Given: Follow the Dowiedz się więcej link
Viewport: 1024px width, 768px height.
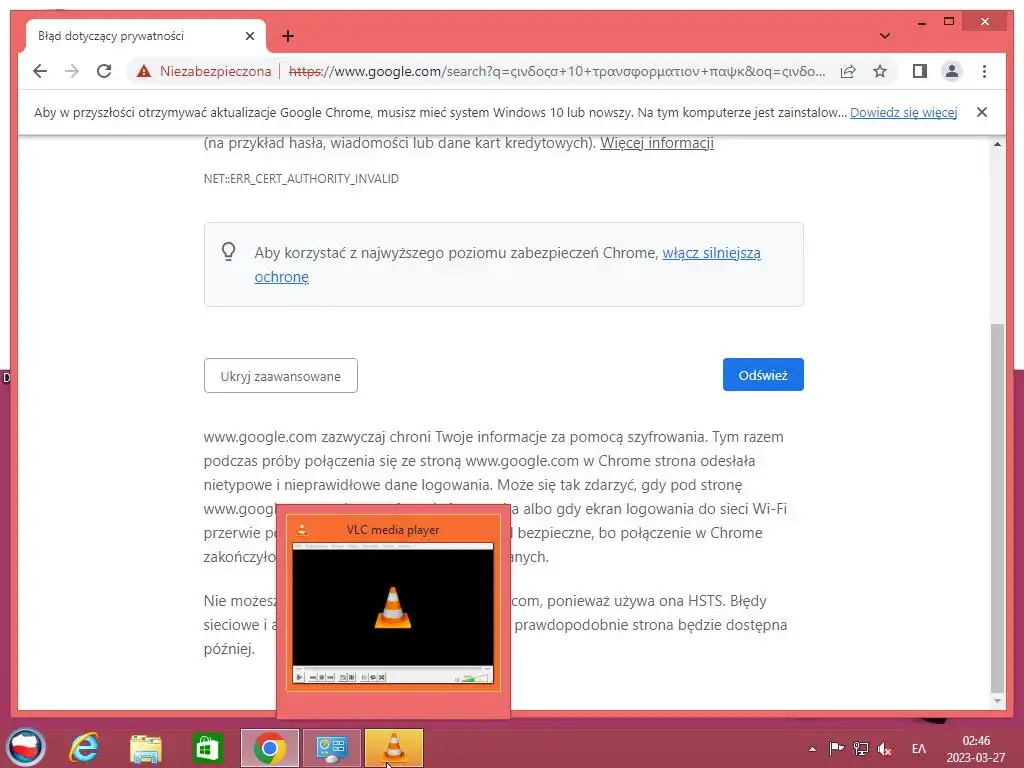Looking at the screenshot, I should 903,112.
